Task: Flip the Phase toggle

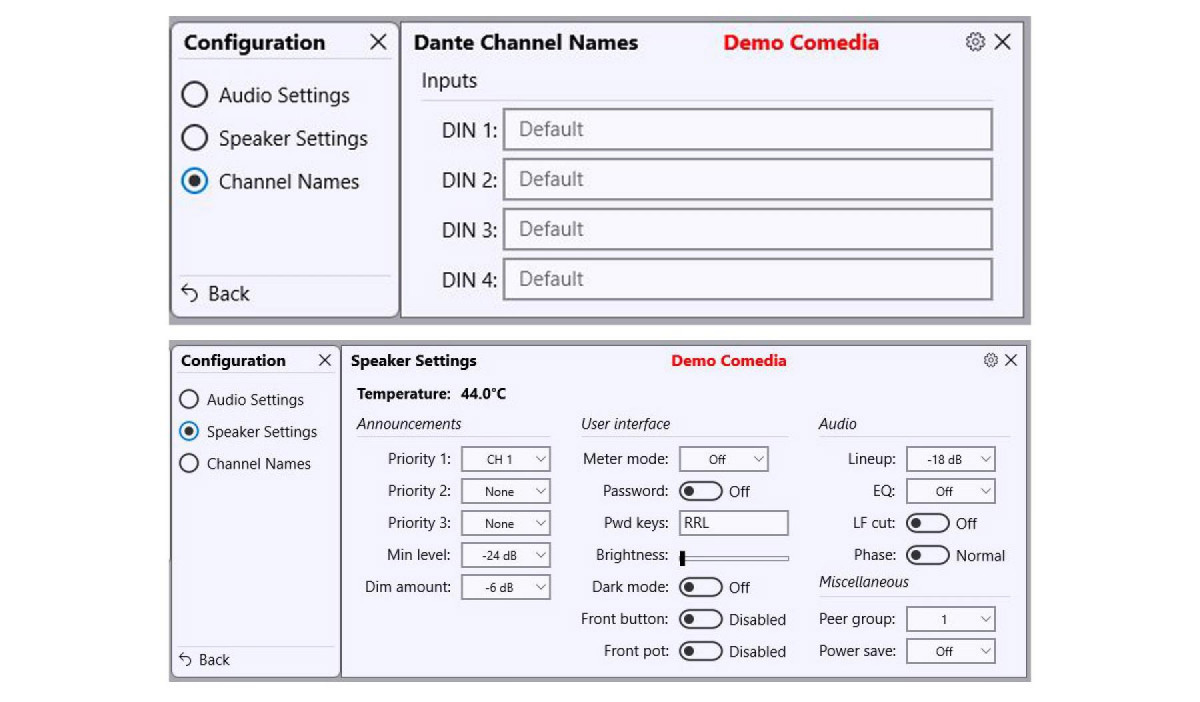Action: (927, 555)
